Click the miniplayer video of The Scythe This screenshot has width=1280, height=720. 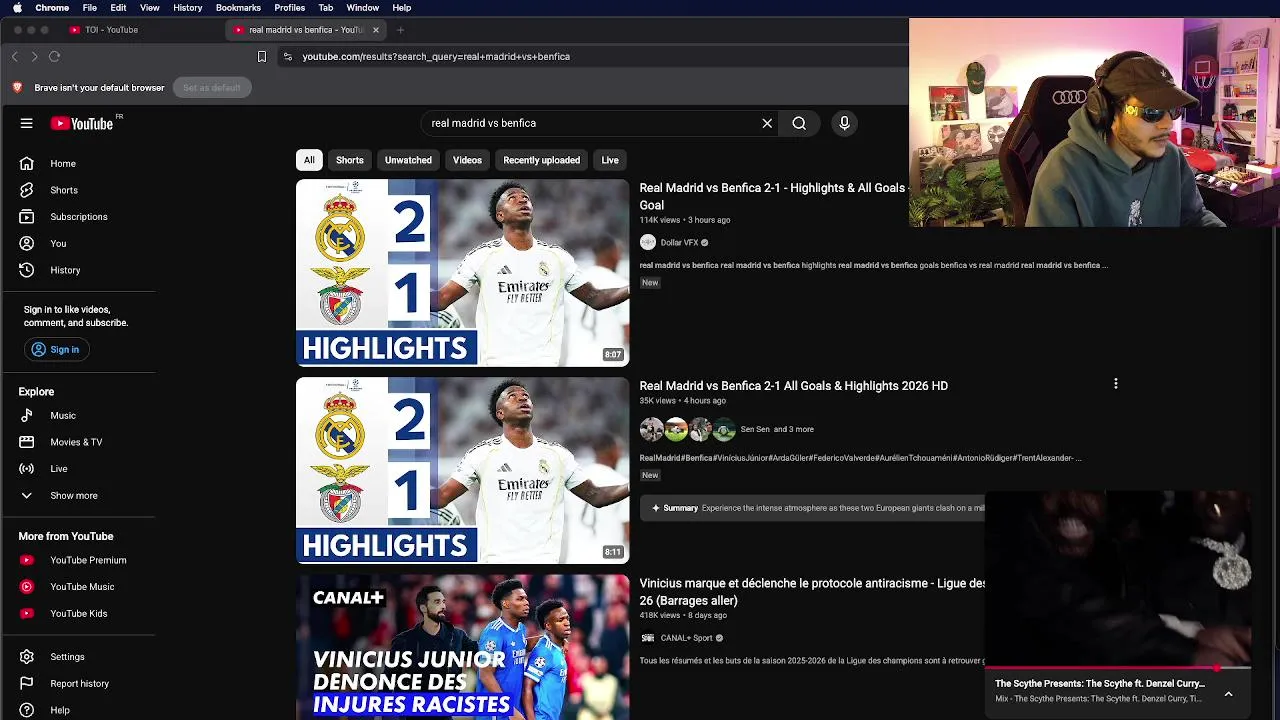point(1118,578)
